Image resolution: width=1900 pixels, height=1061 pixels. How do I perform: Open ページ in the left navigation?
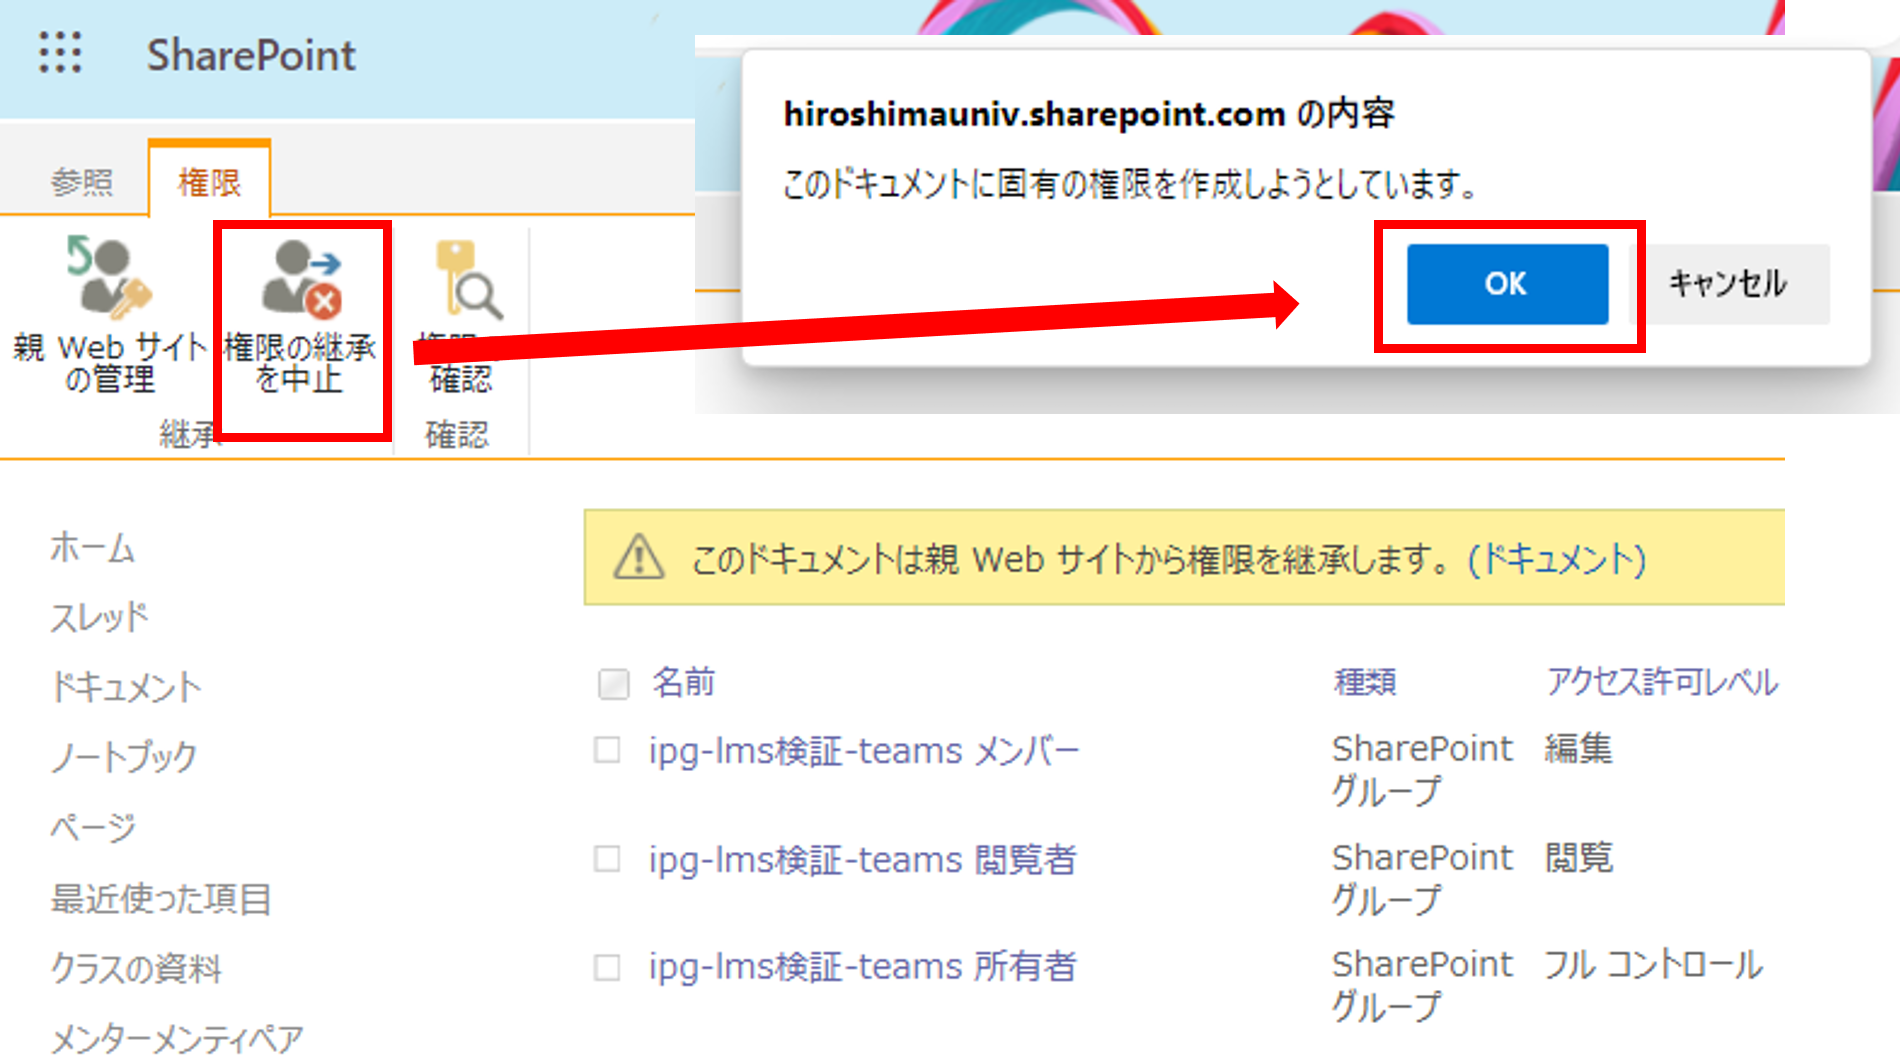pyautogui.click(x=93, y=827)
